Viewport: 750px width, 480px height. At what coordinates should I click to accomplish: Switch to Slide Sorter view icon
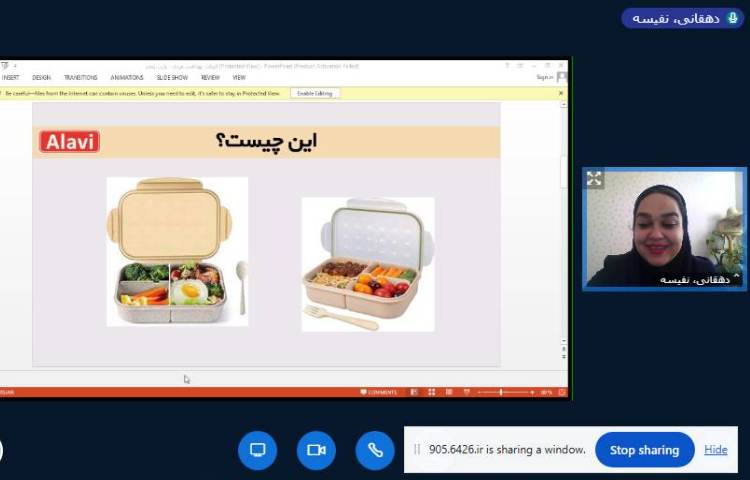click(x=431, y=392)
